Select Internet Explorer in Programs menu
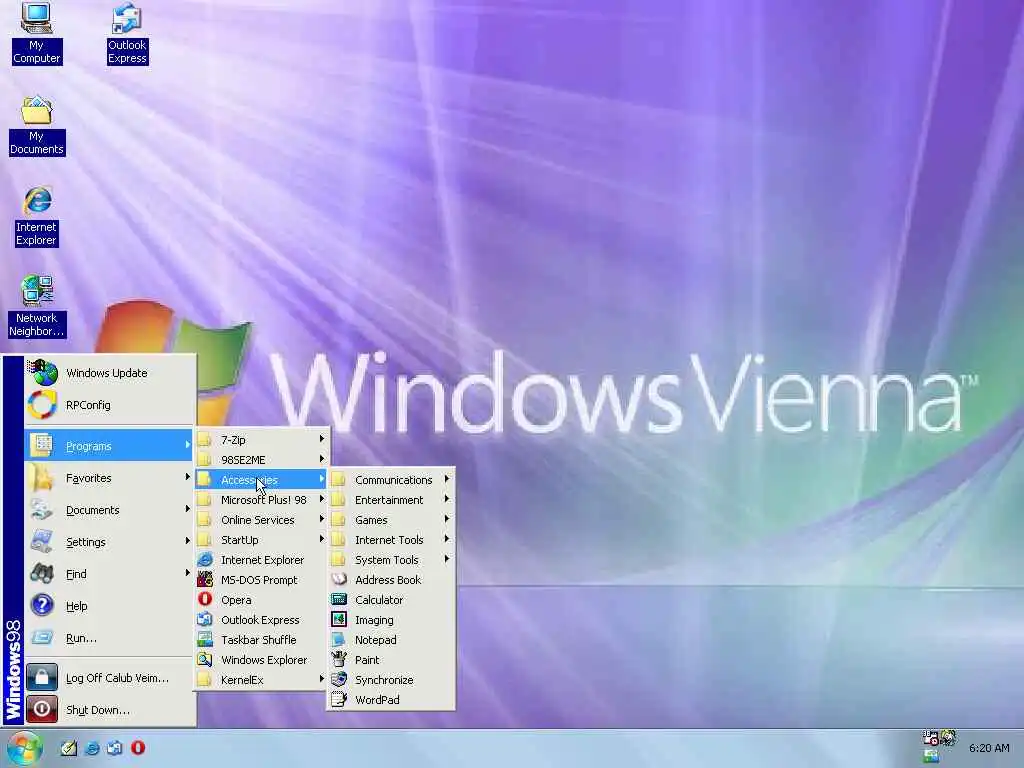1024x768 pixels. click(x=261, y=560)
